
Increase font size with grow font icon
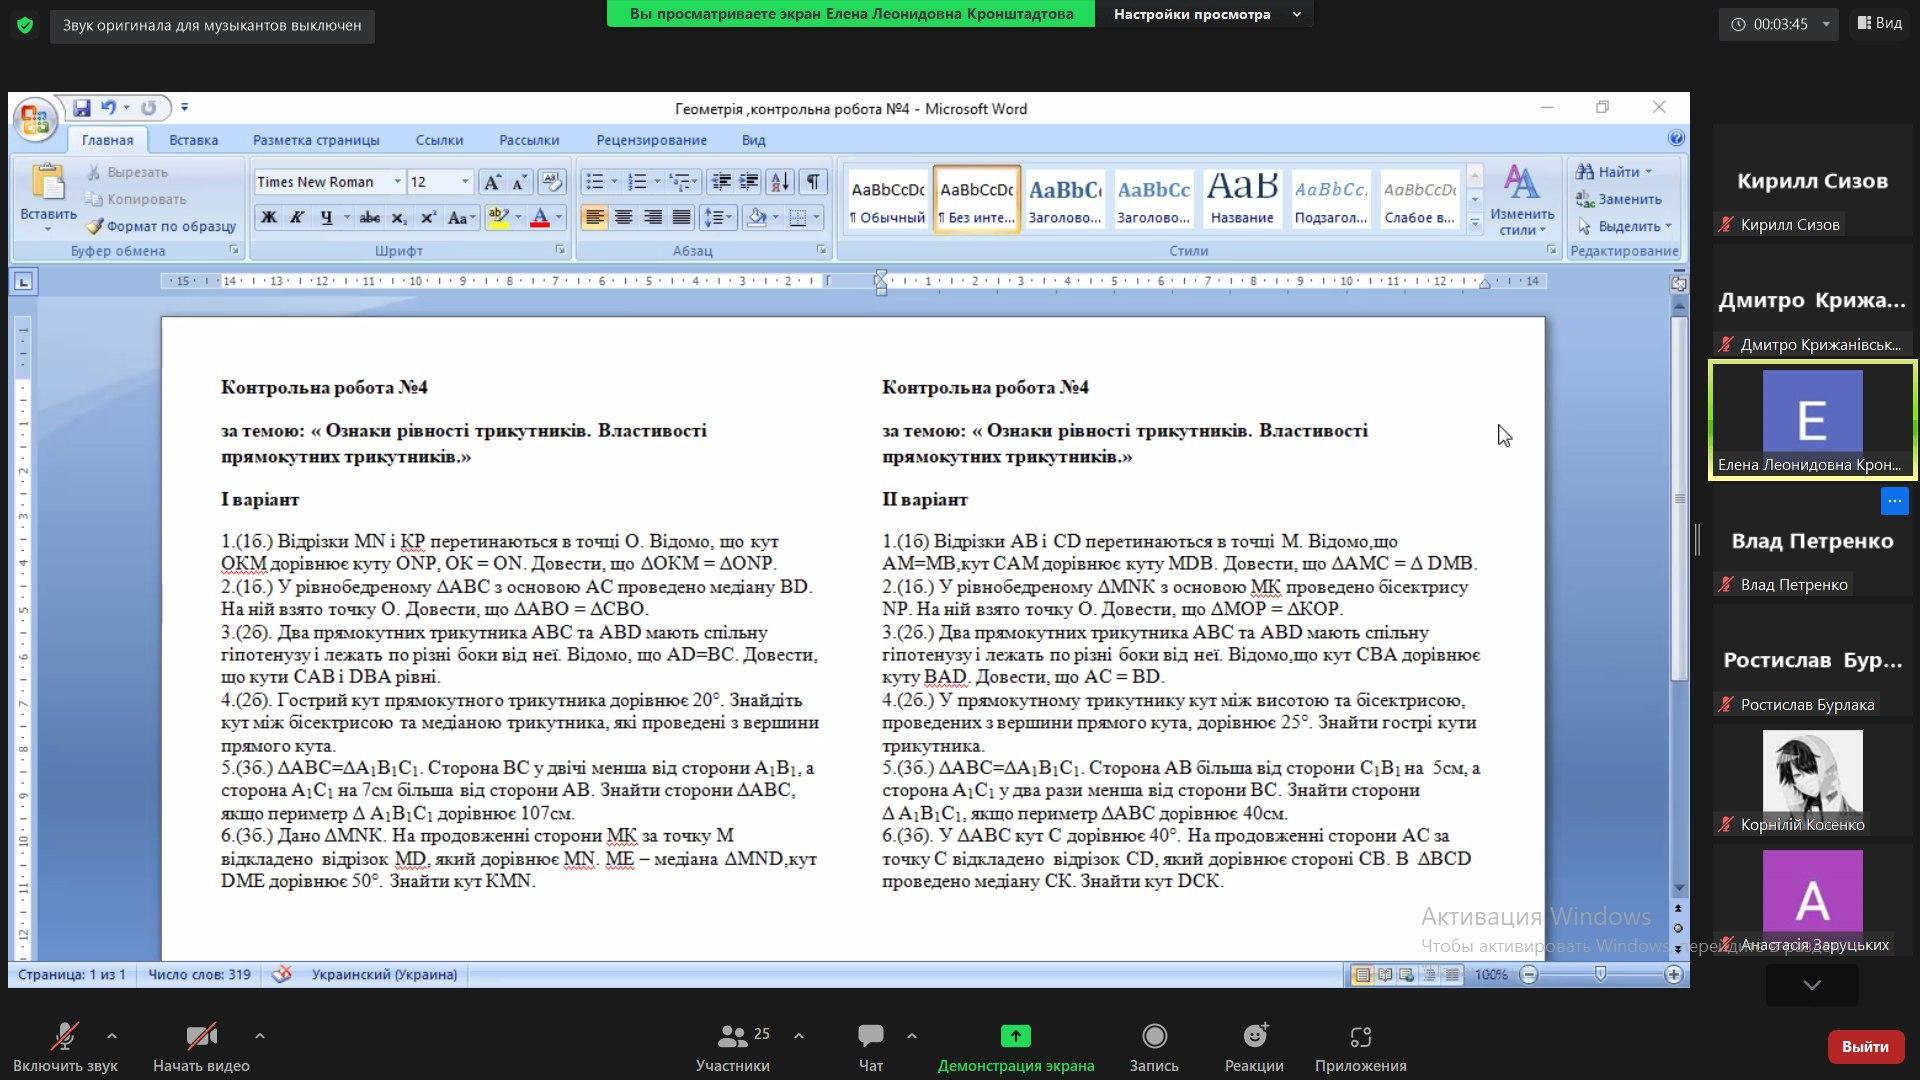pos(491,182)
